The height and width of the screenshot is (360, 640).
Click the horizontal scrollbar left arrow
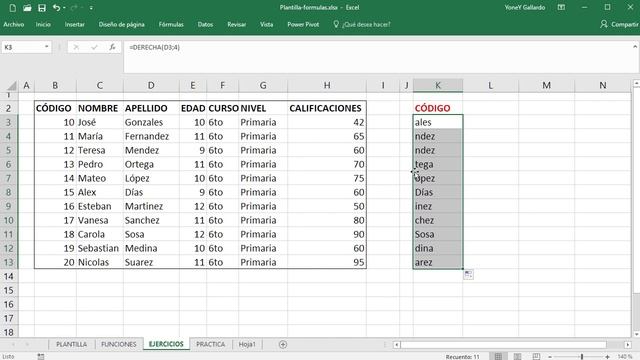coord(396,345)
